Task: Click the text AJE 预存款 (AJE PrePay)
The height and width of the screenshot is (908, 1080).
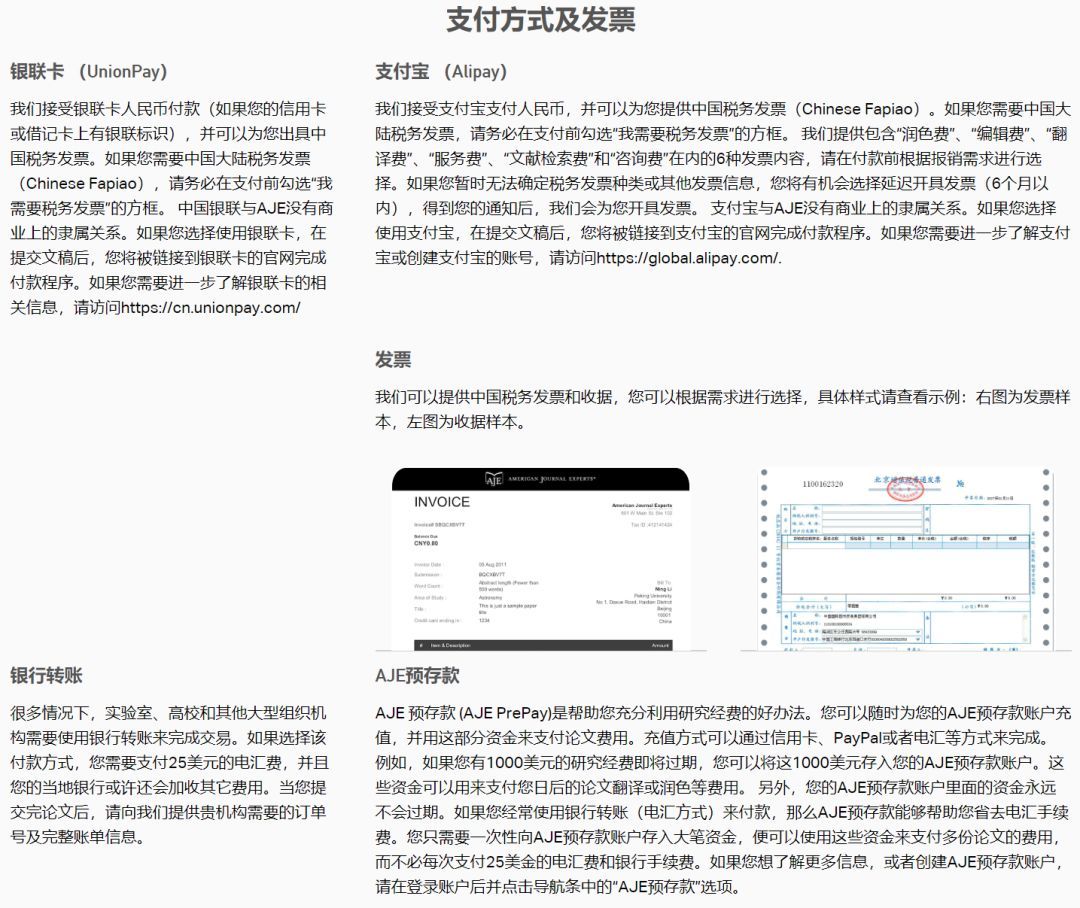Action: 464,712
